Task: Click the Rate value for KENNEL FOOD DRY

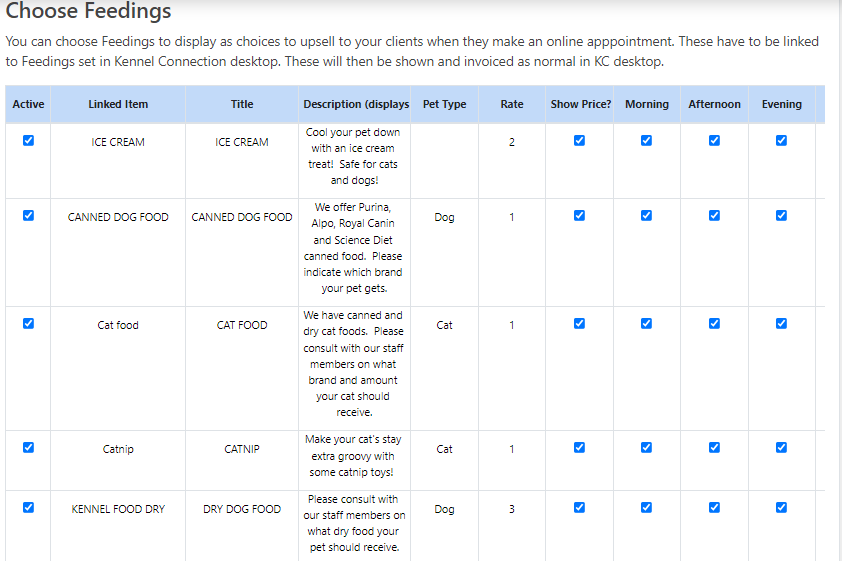Action: tap(512, 509)
